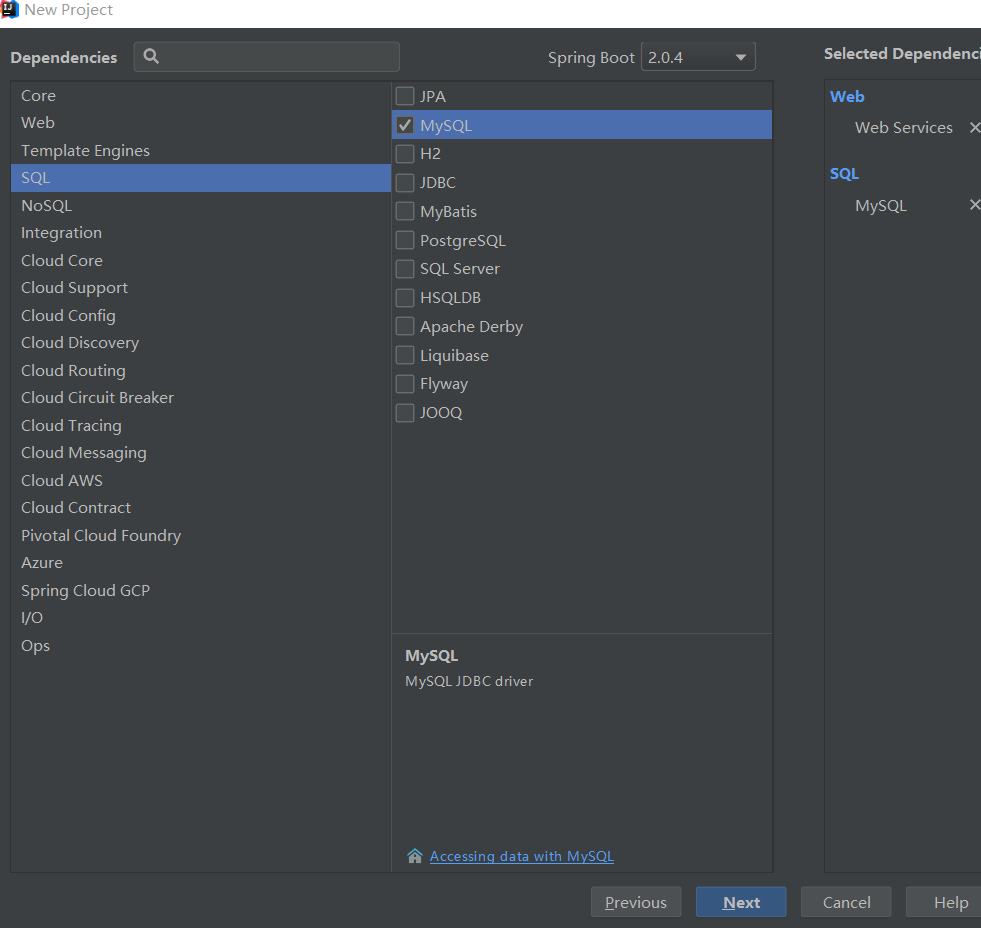Click the search magnifier icon
The height and width of the screenshot is (928, 981).
tap(151, 57)
